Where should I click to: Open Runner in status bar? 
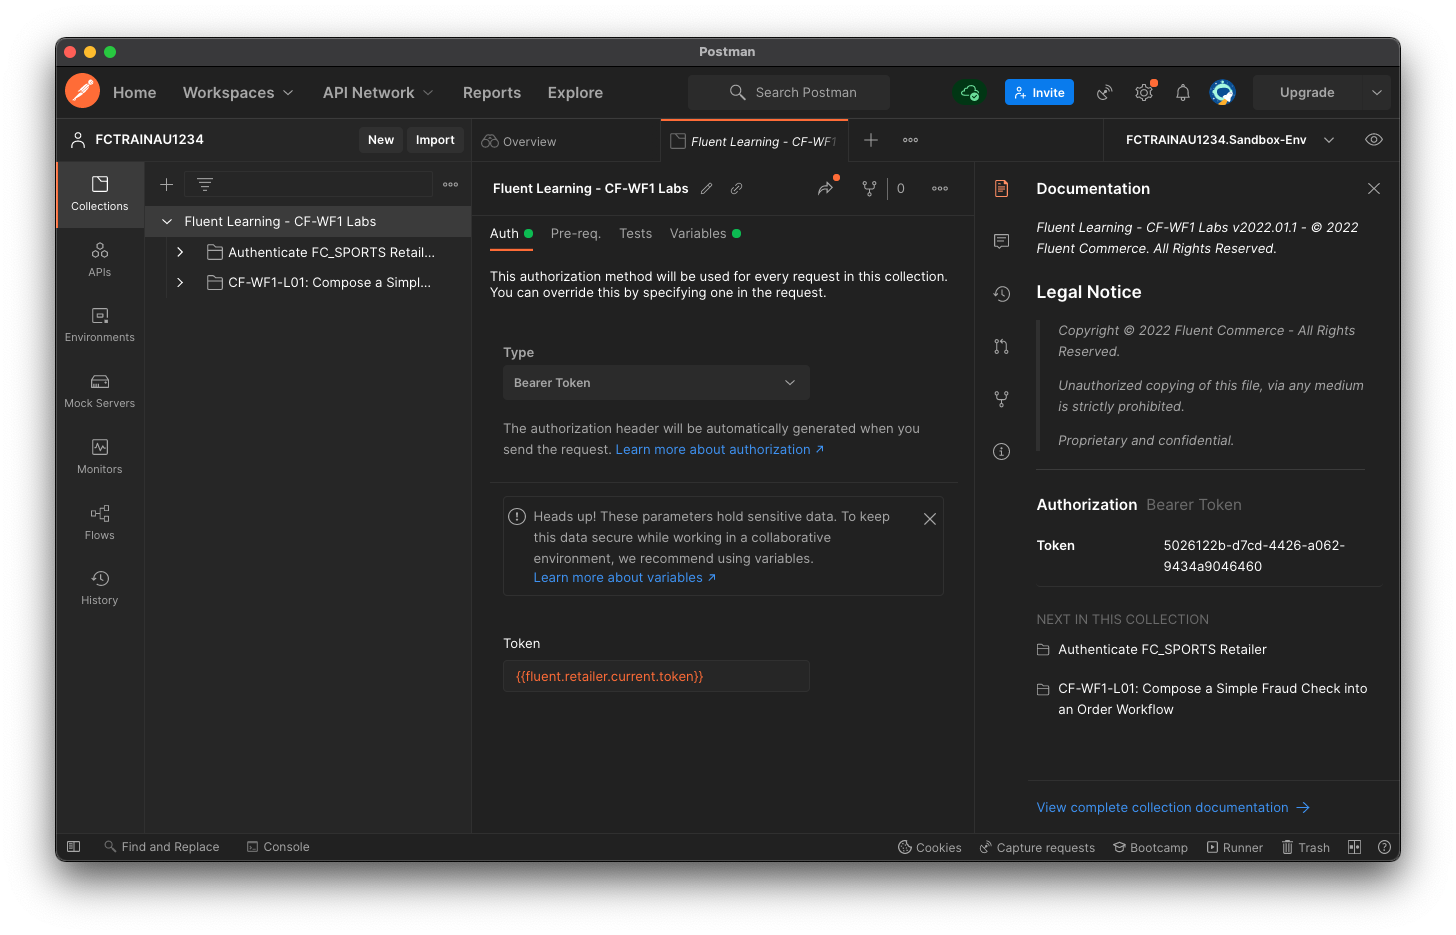point(1235,847)
